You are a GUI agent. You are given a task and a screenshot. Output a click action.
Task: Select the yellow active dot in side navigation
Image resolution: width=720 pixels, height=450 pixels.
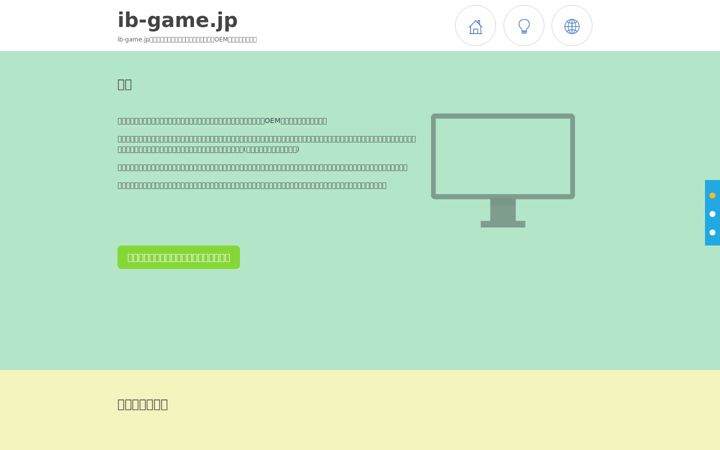(712, 196)
